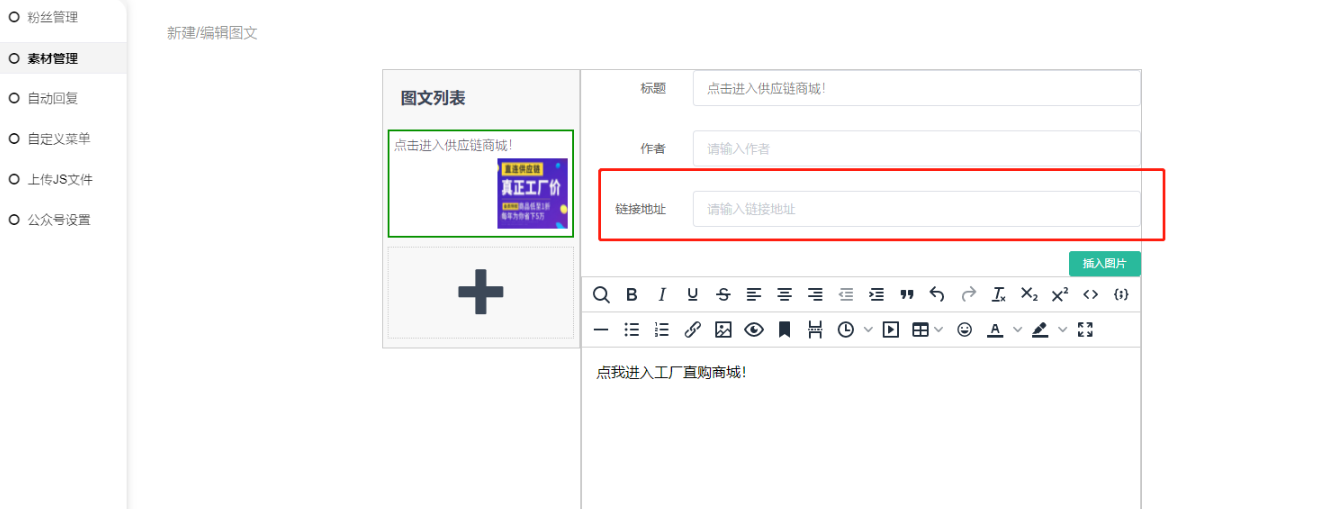Select 自定义菜单 from the sidebar
This screenshot has height=509, width=1327.
point(58,139)
